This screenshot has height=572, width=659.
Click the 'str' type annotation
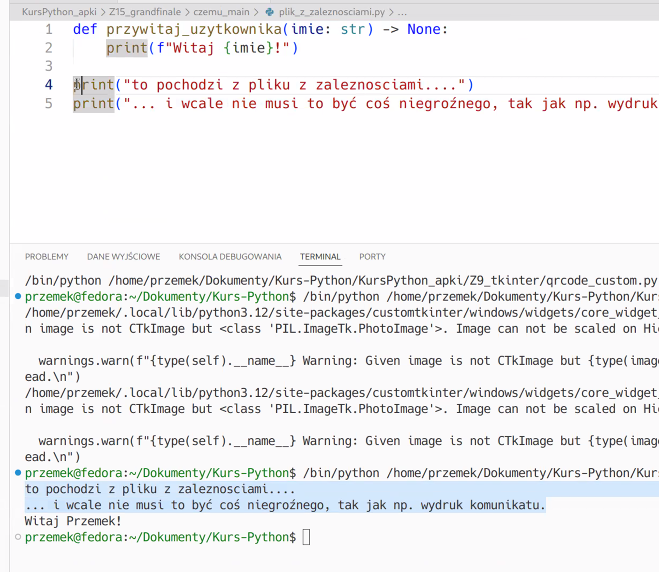[x=353, y=29]
